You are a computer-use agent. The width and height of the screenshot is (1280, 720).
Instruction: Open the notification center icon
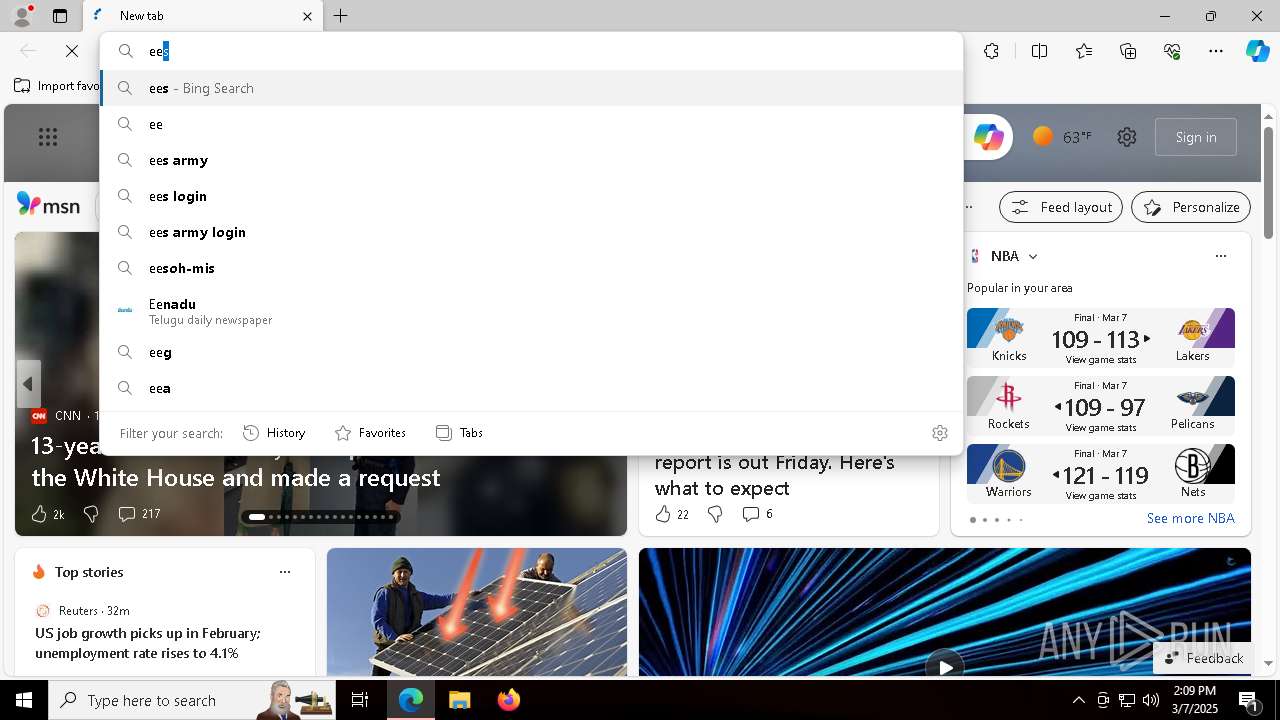1249,700
